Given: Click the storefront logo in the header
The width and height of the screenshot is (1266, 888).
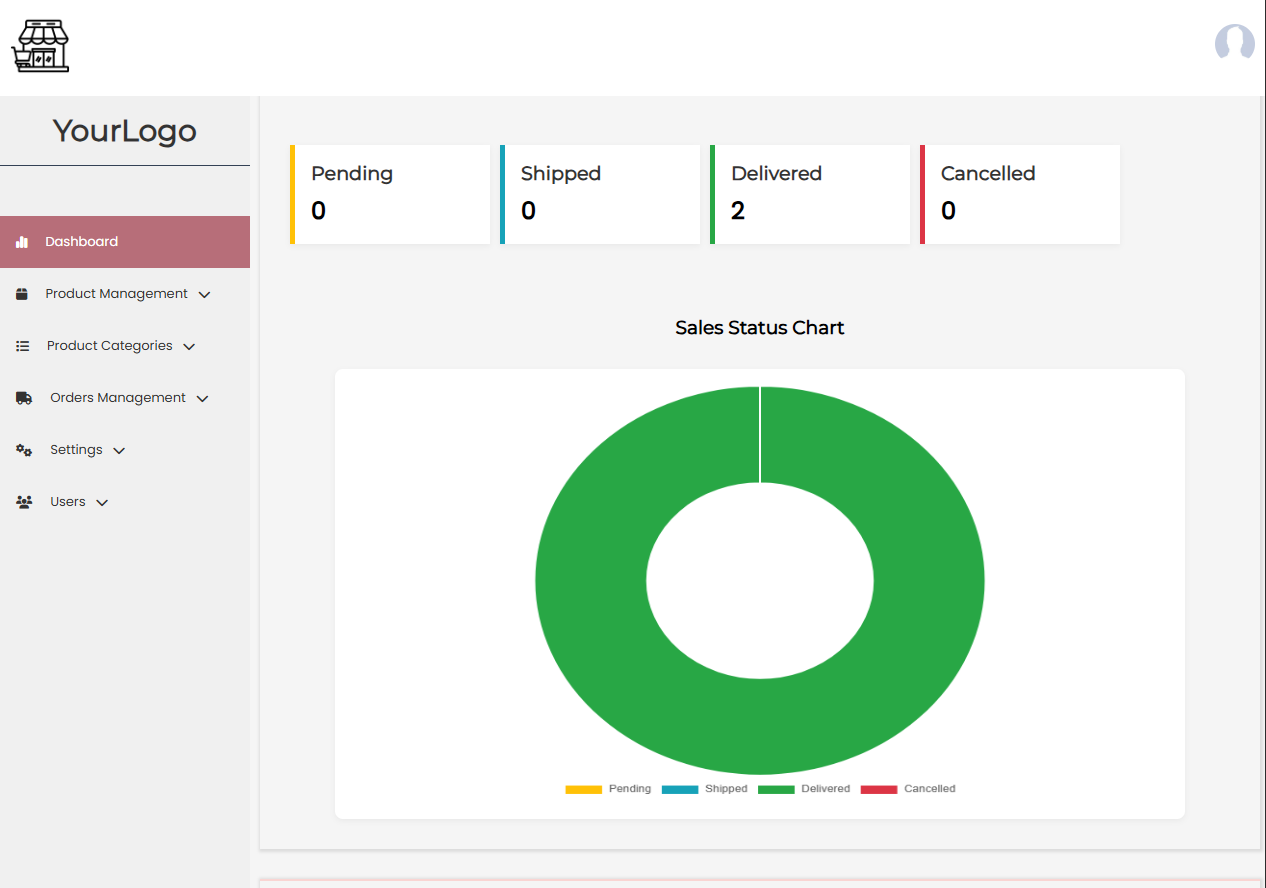Looking at the screenshot, I should pos(40,44).
